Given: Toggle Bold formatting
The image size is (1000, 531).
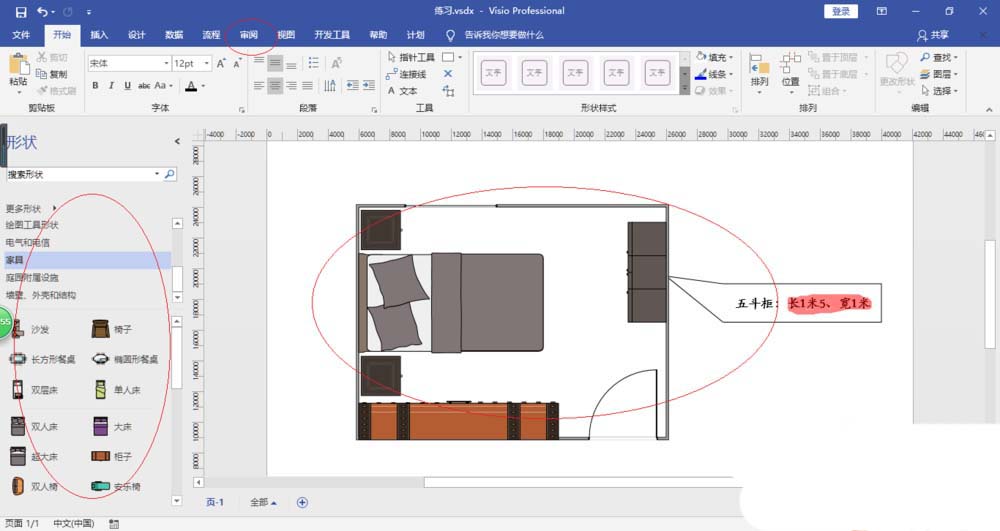Looking at the screenshot, I should click(x=95, y=85).
